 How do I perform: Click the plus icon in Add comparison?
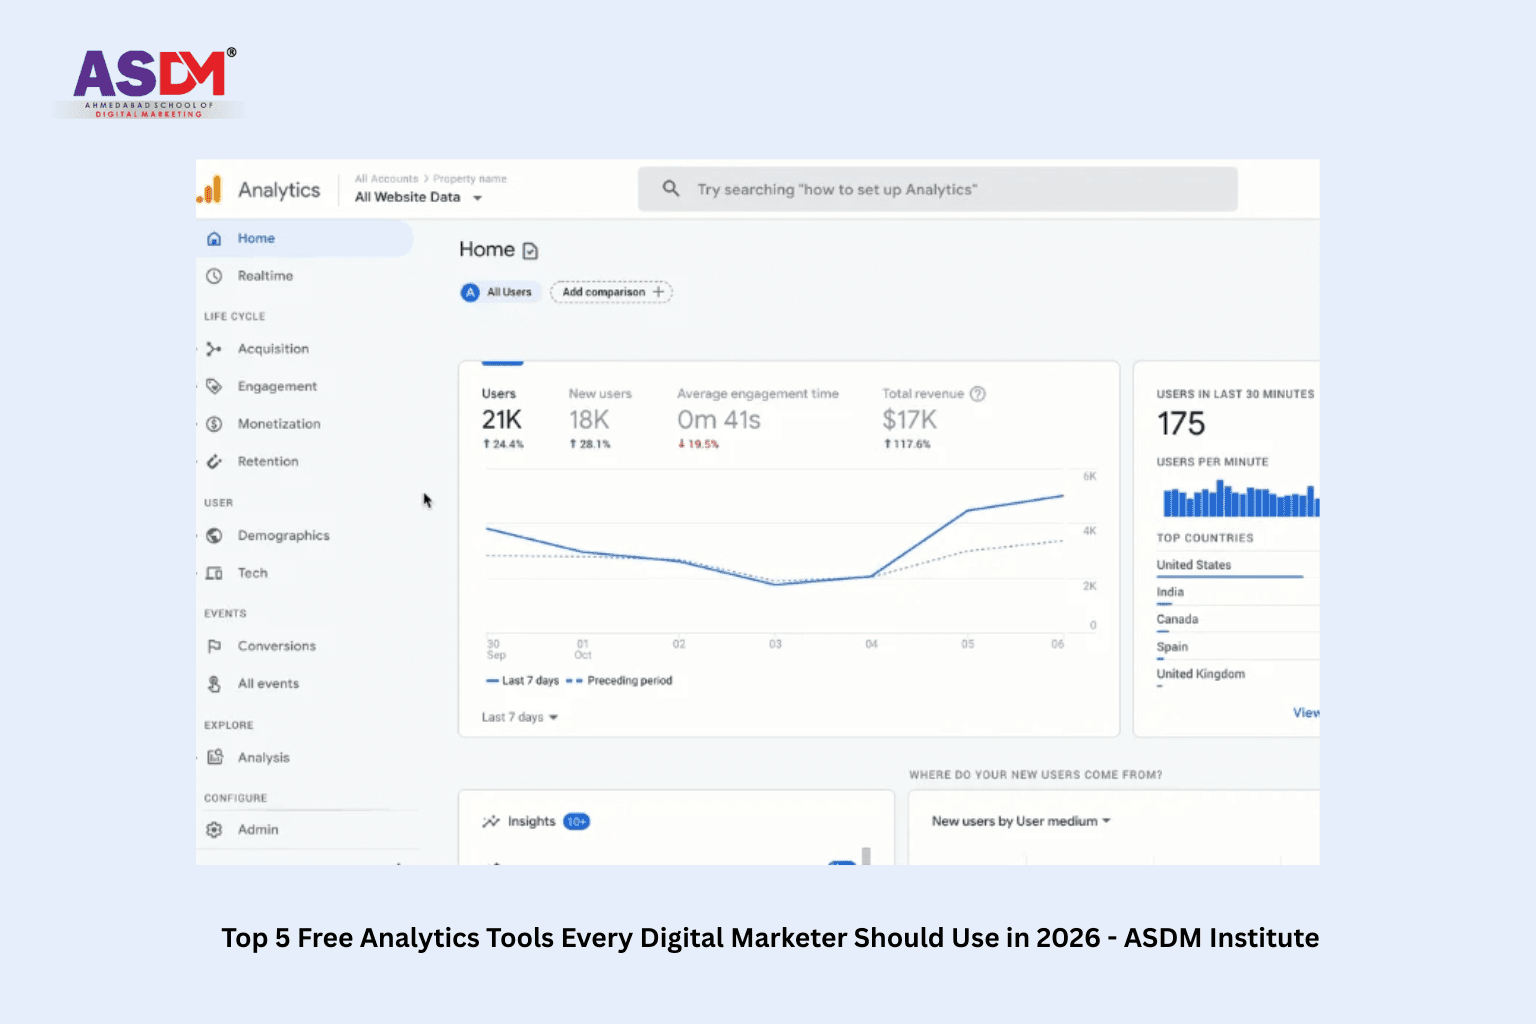point(658,292)
